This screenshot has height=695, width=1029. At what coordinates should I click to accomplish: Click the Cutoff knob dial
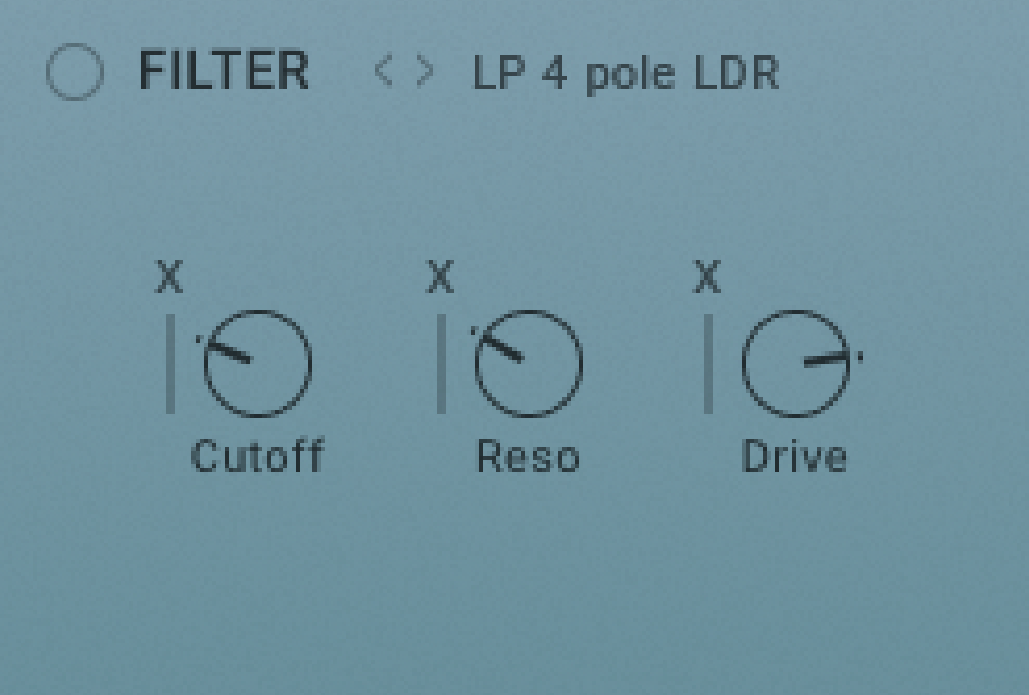click(258, 364)
